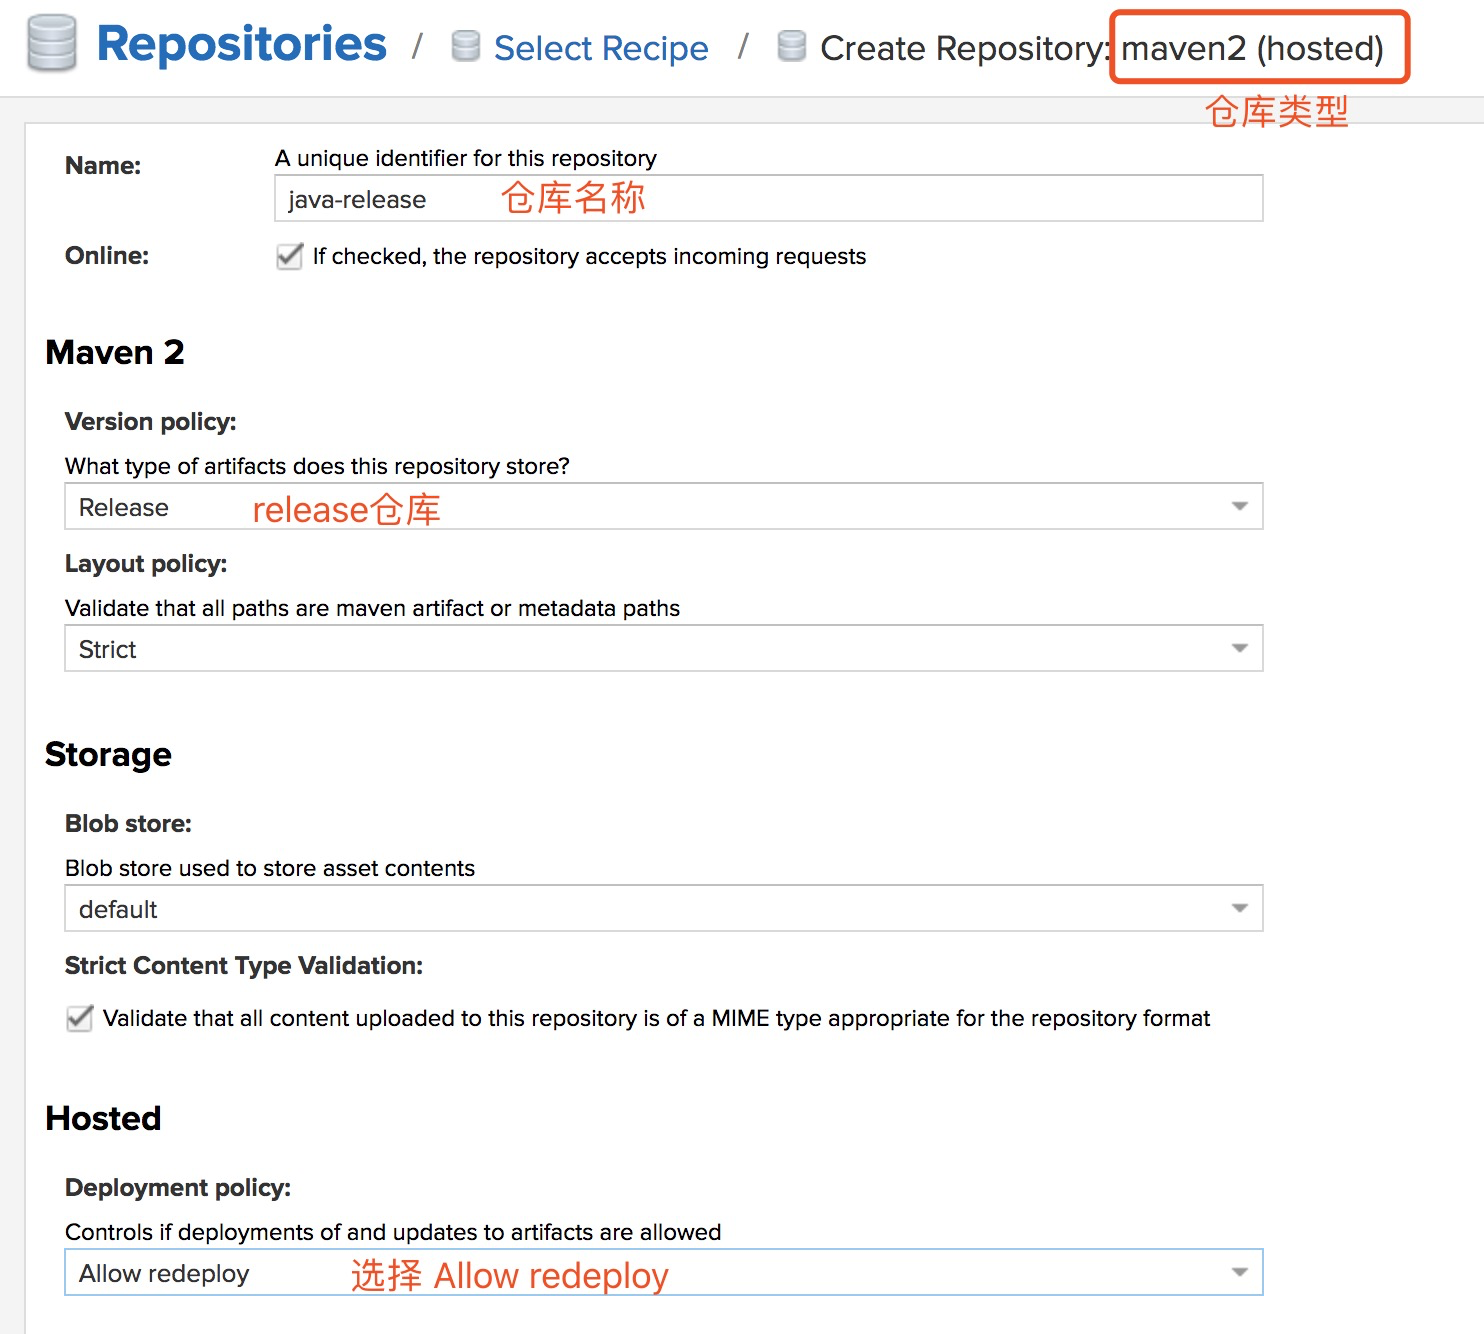The width and height of the screenshot is (1484, 1334).
Task: Click the maven2 (hosted) title text
Action: (1252, 48)
